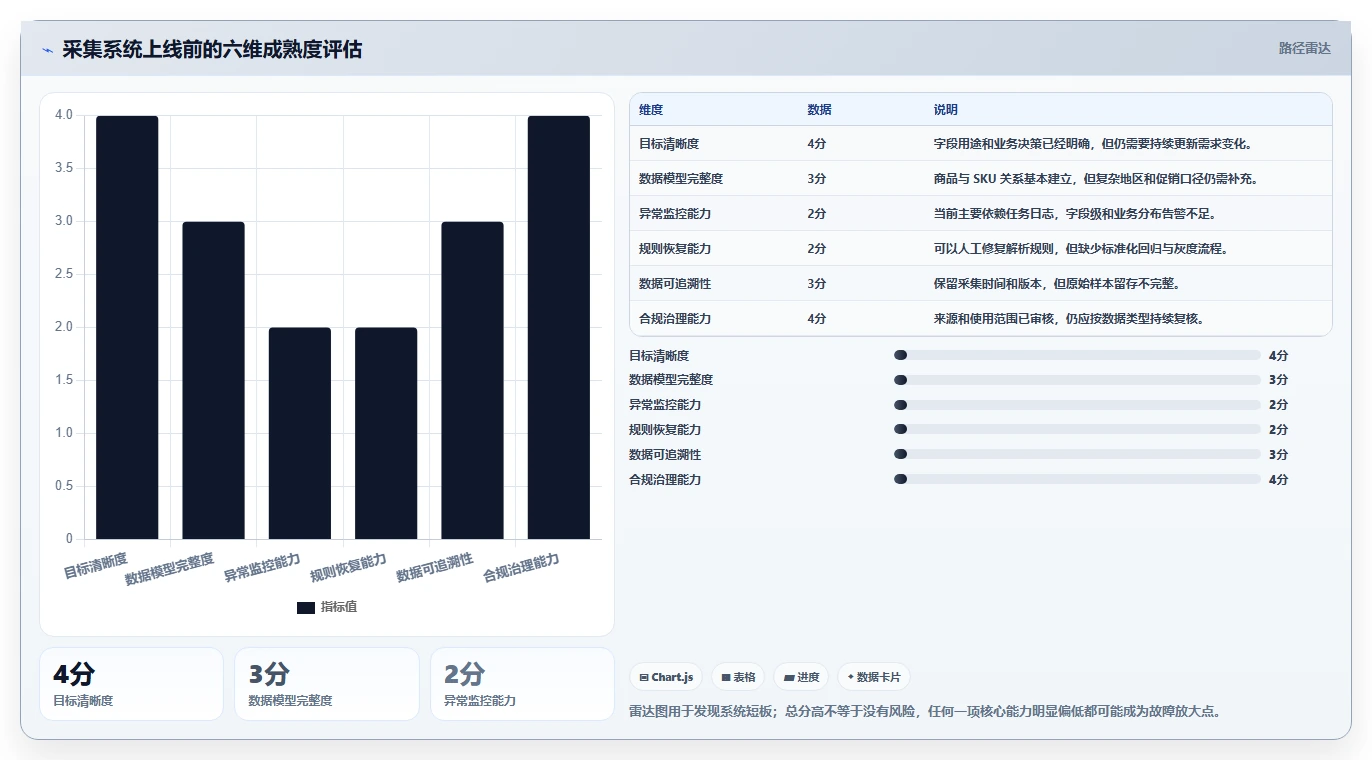The width and height of the screenshot is (1372, 760).
Task: Click the 异常监控能力 x-axis label
Action: coord(262,568)
